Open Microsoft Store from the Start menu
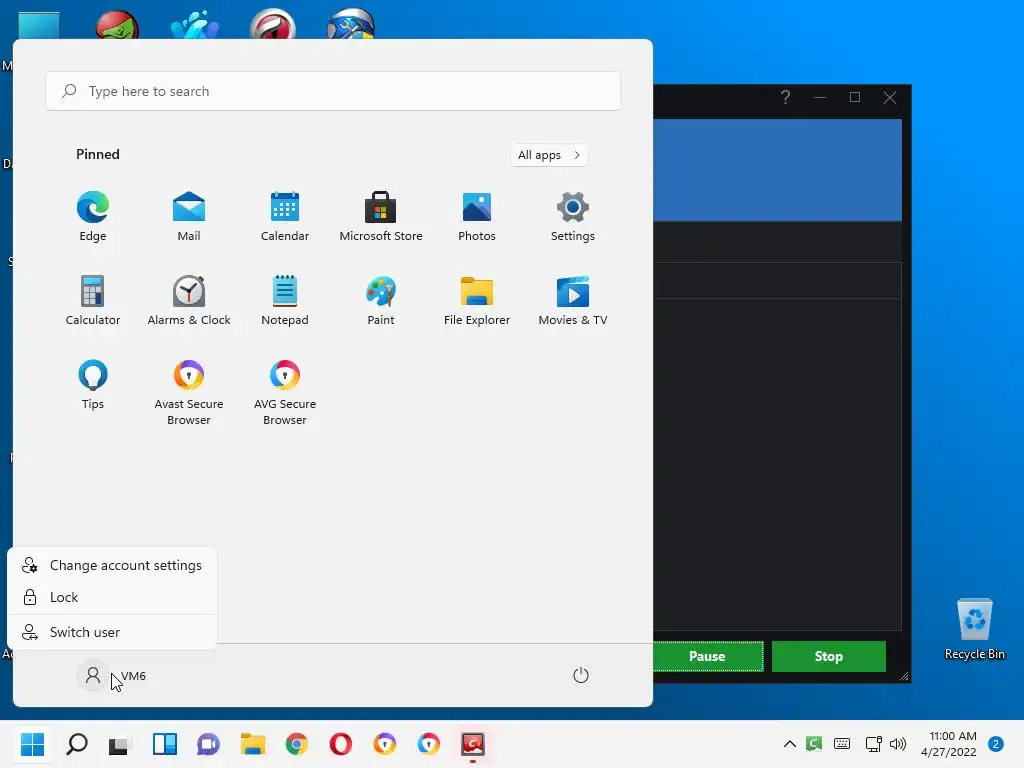Screen dimensions: 1024x768 [381, 217]
